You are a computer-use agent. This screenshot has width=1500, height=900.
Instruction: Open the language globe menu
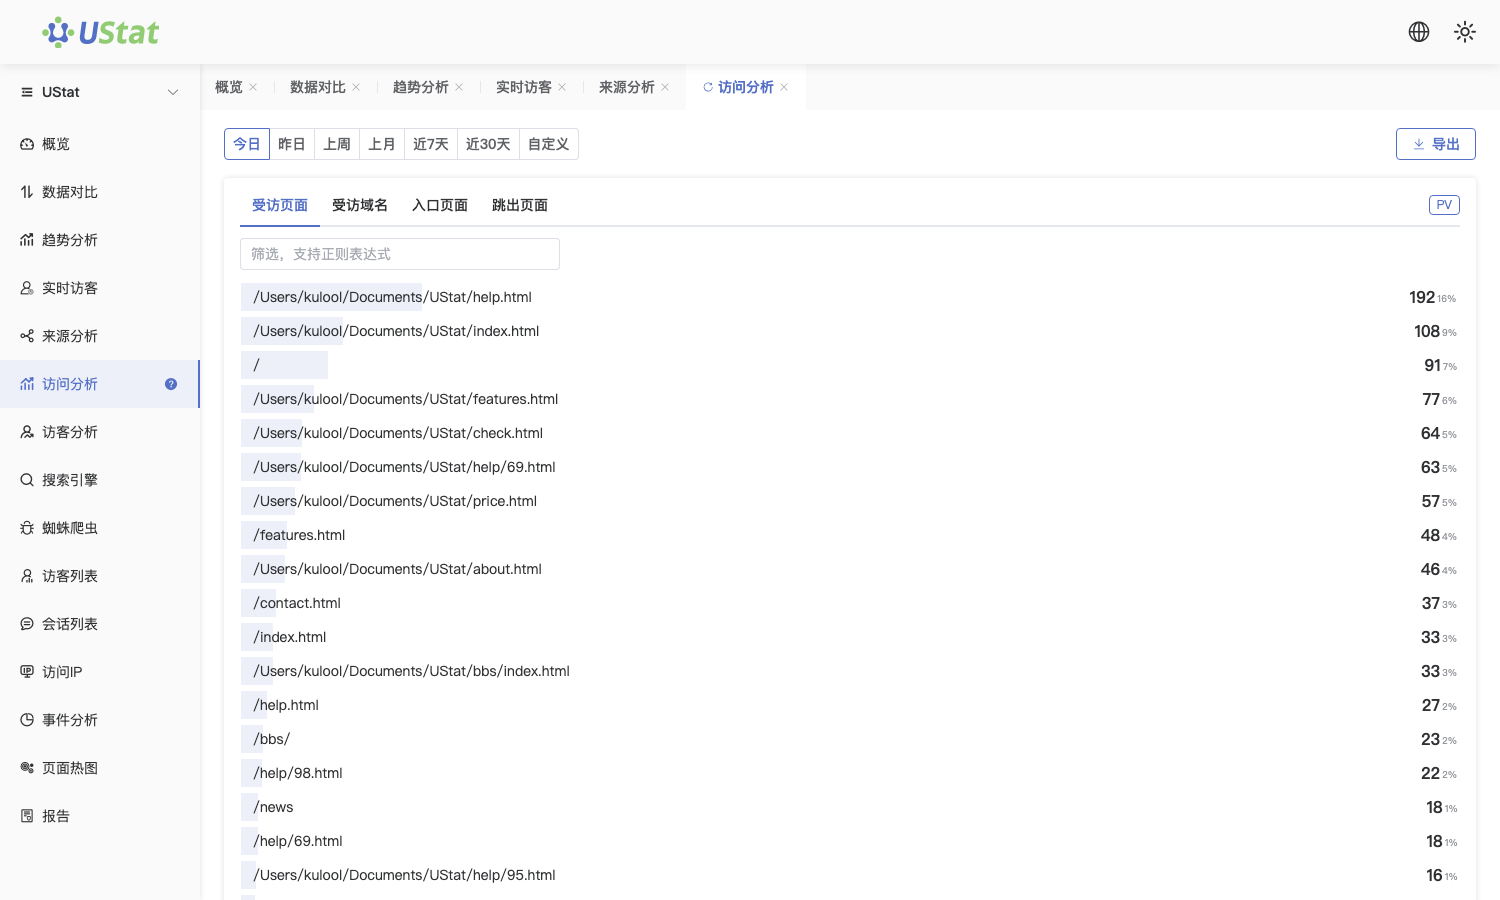point(1419,32)
